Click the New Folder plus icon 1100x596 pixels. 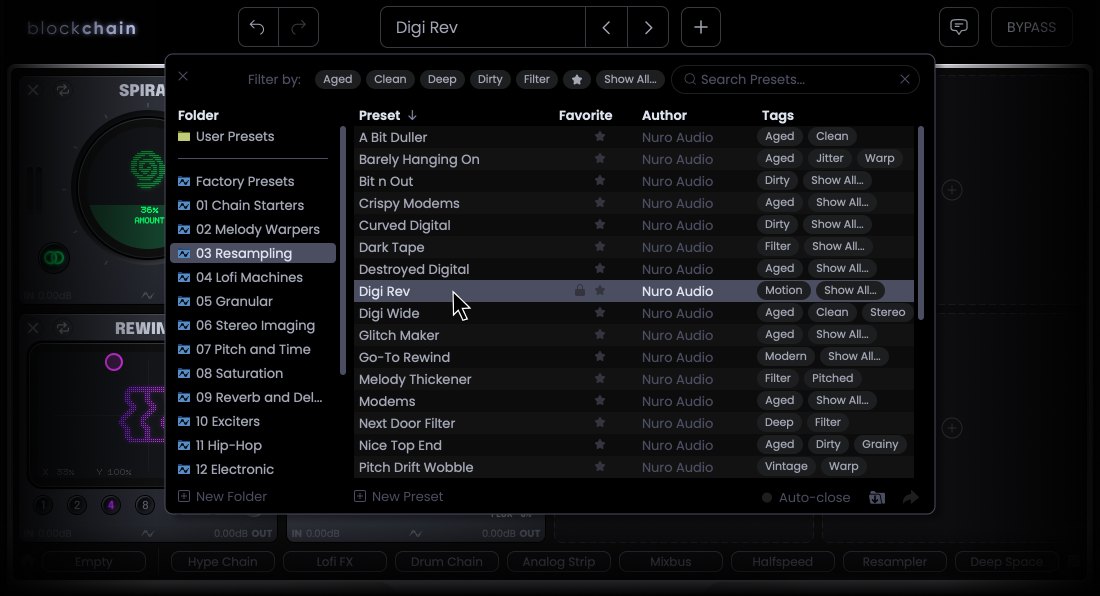(x=184, y=496)
